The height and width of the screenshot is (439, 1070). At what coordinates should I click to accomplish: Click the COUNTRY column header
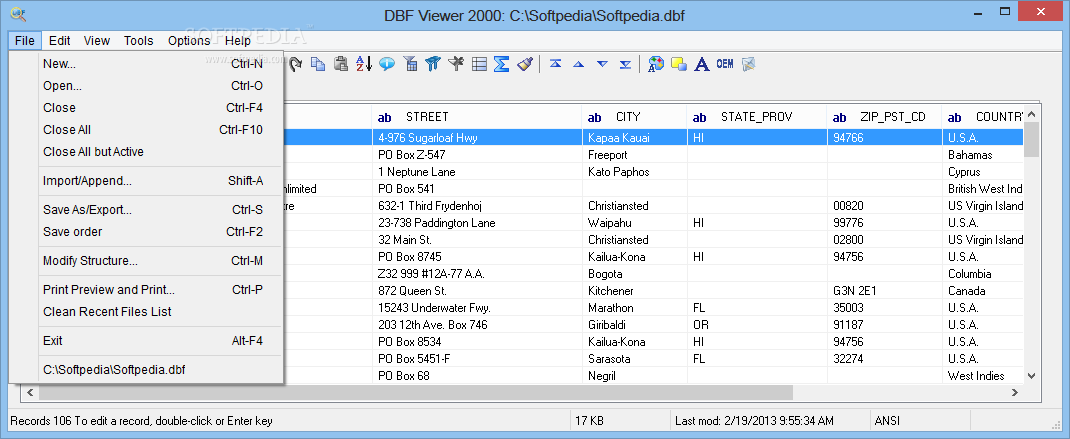tap(983, 117)
